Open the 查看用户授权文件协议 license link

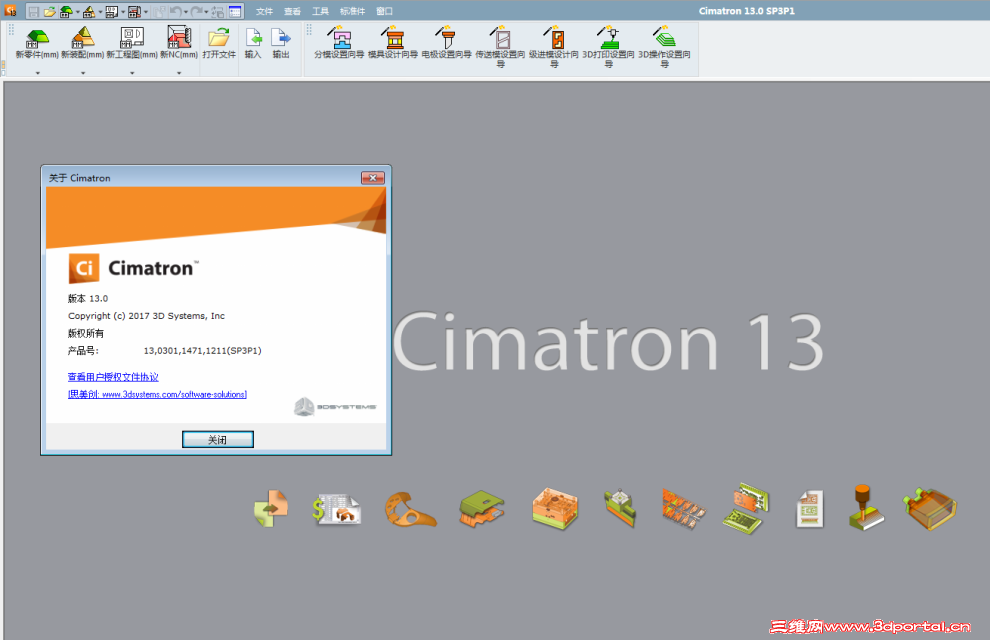[x=113, y=377]
